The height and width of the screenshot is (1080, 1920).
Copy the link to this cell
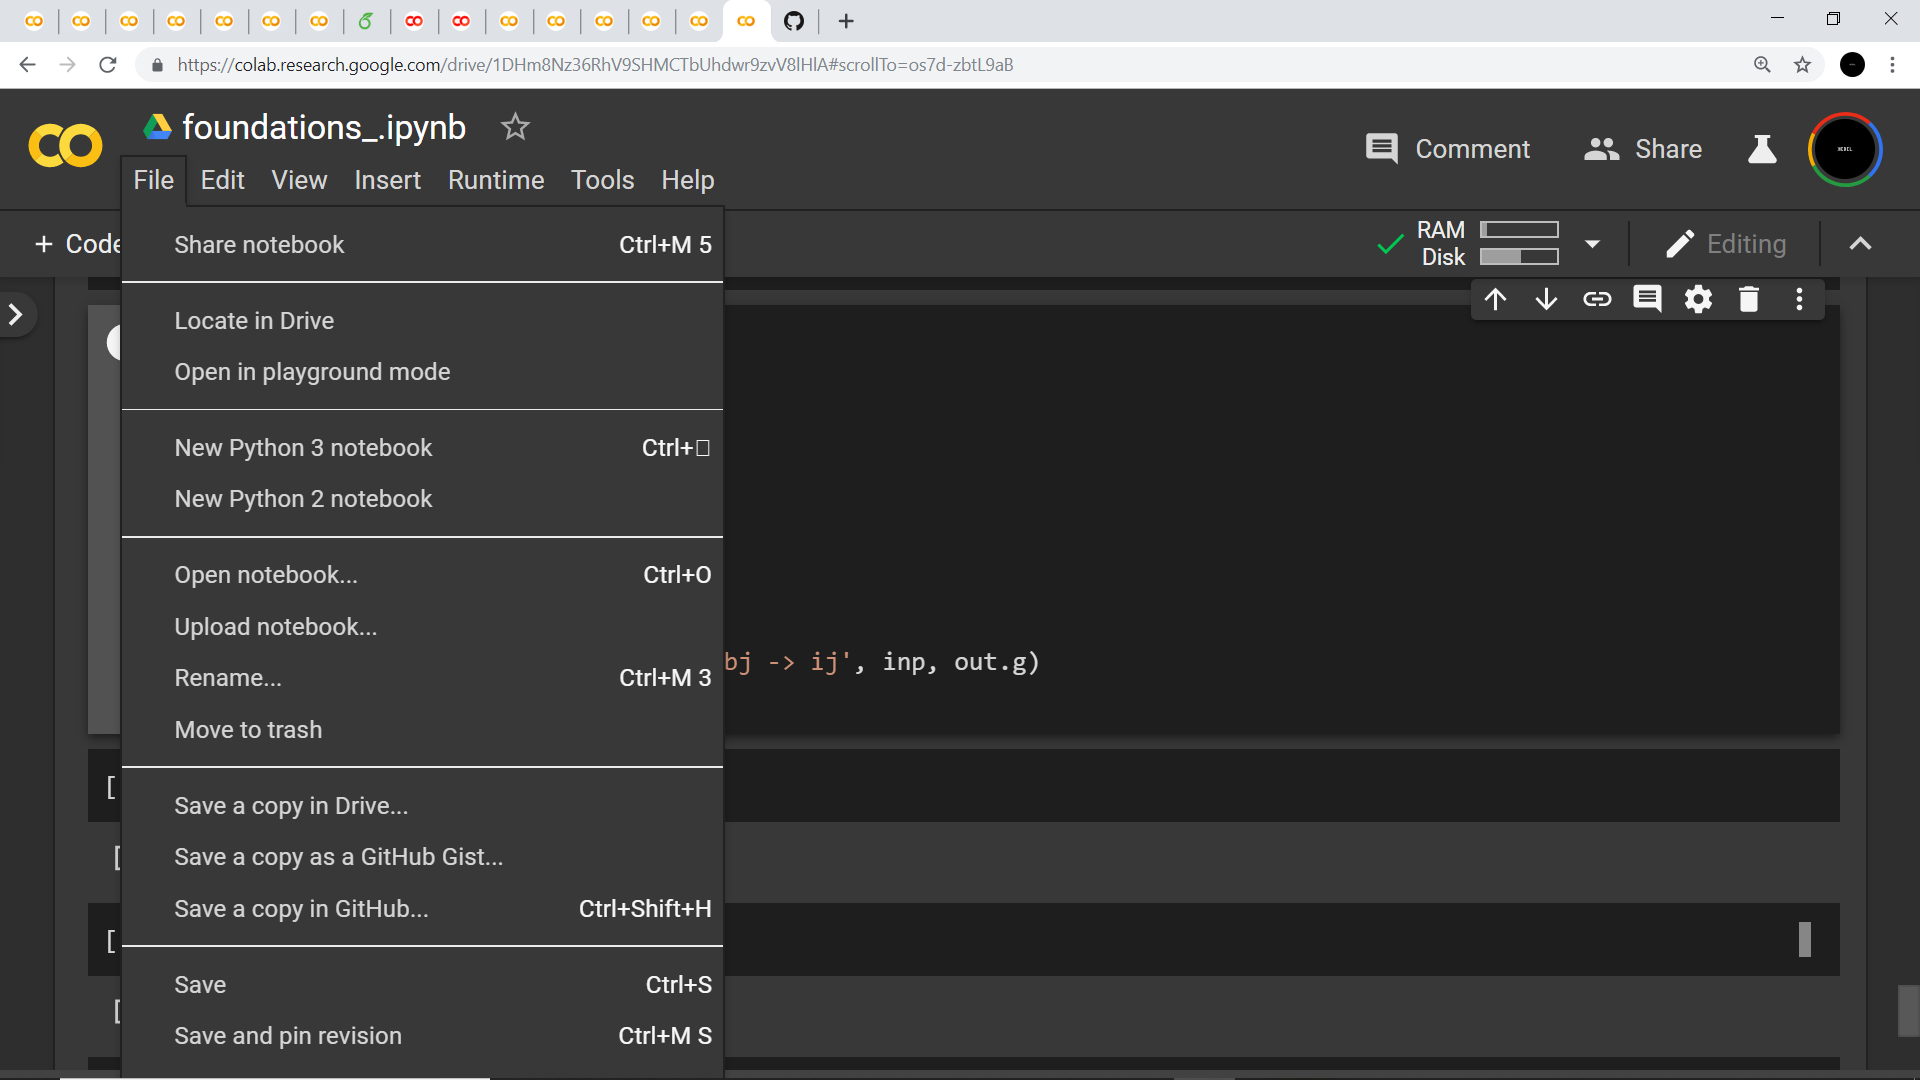(x=1598, y=298)
